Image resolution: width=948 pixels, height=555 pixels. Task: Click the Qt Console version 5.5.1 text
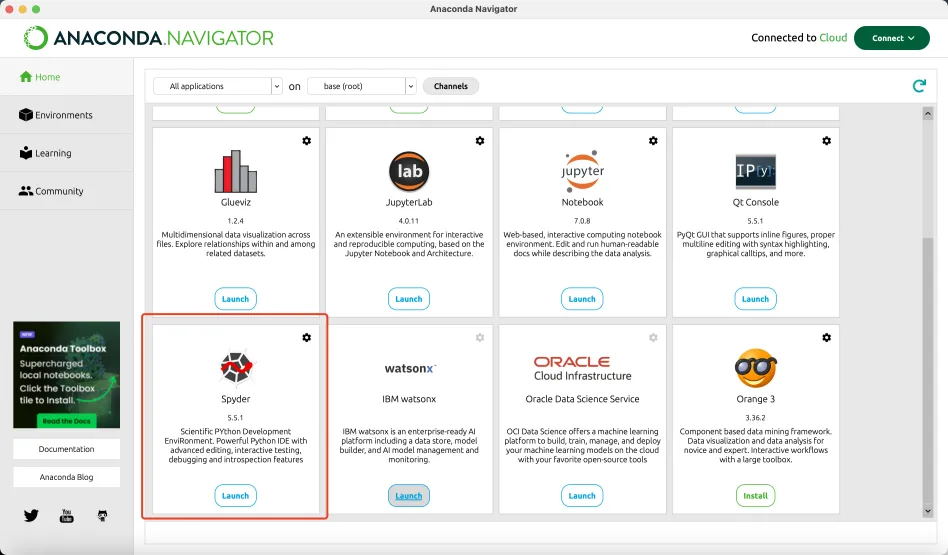(756, 221)
